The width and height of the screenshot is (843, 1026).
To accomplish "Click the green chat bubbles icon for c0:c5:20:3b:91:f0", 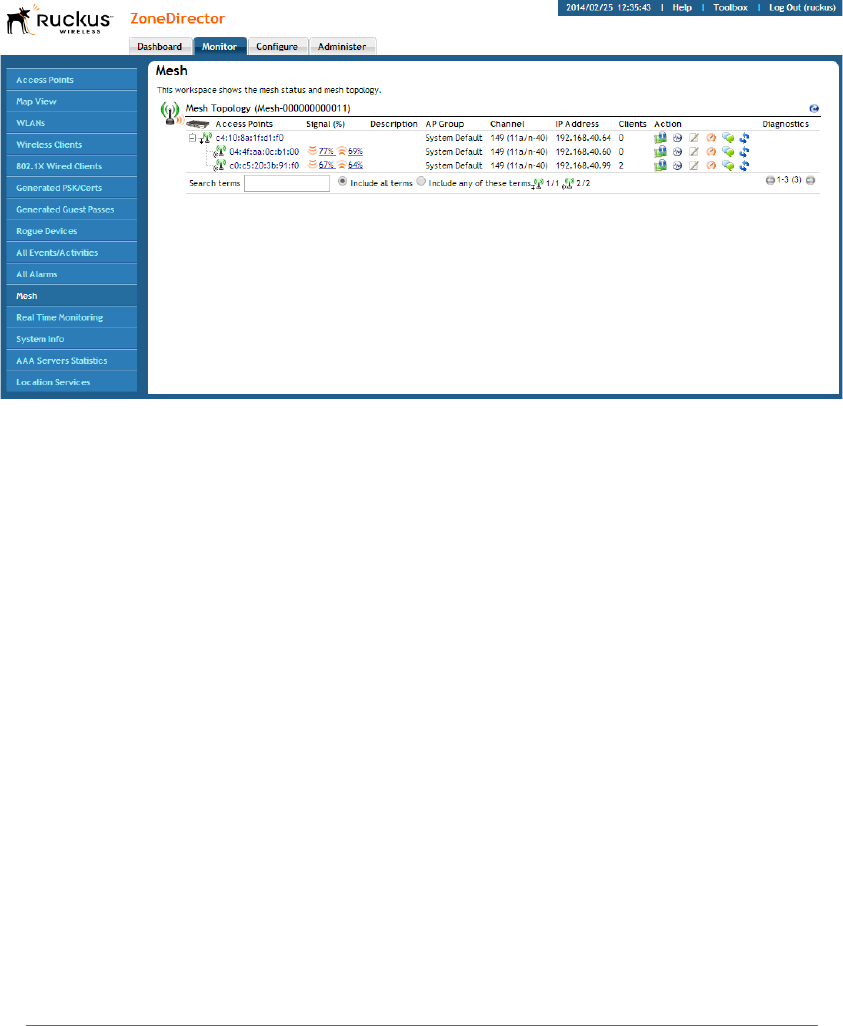I will (x=728, y=166).
